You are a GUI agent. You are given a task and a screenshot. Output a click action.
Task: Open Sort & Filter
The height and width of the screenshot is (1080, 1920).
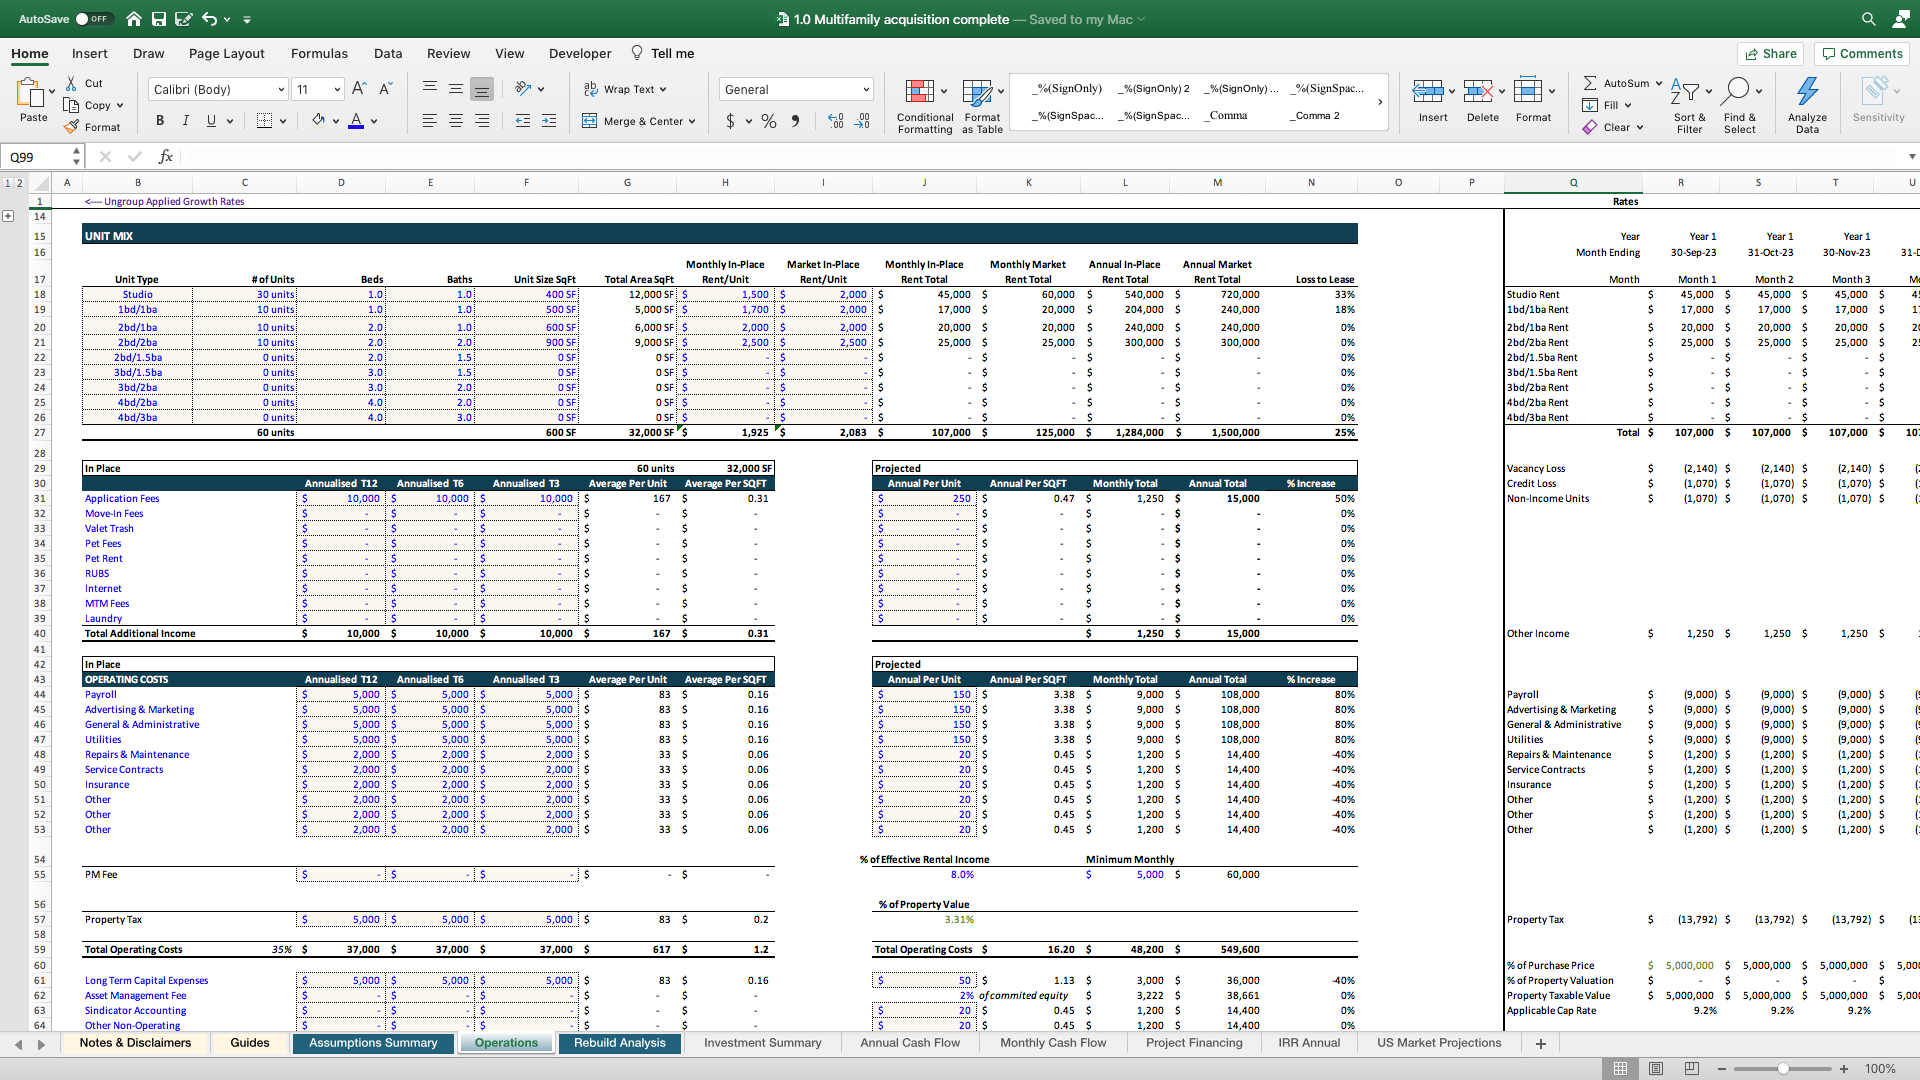pos(1688,104)
